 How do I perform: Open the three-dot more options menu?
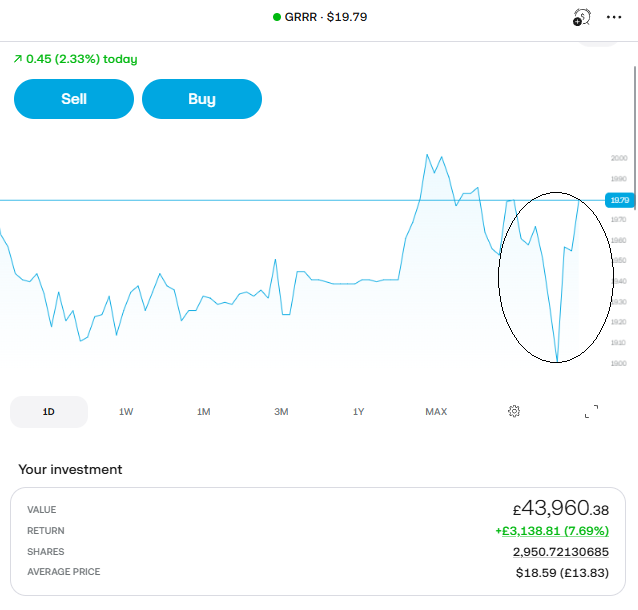(614, 17)
